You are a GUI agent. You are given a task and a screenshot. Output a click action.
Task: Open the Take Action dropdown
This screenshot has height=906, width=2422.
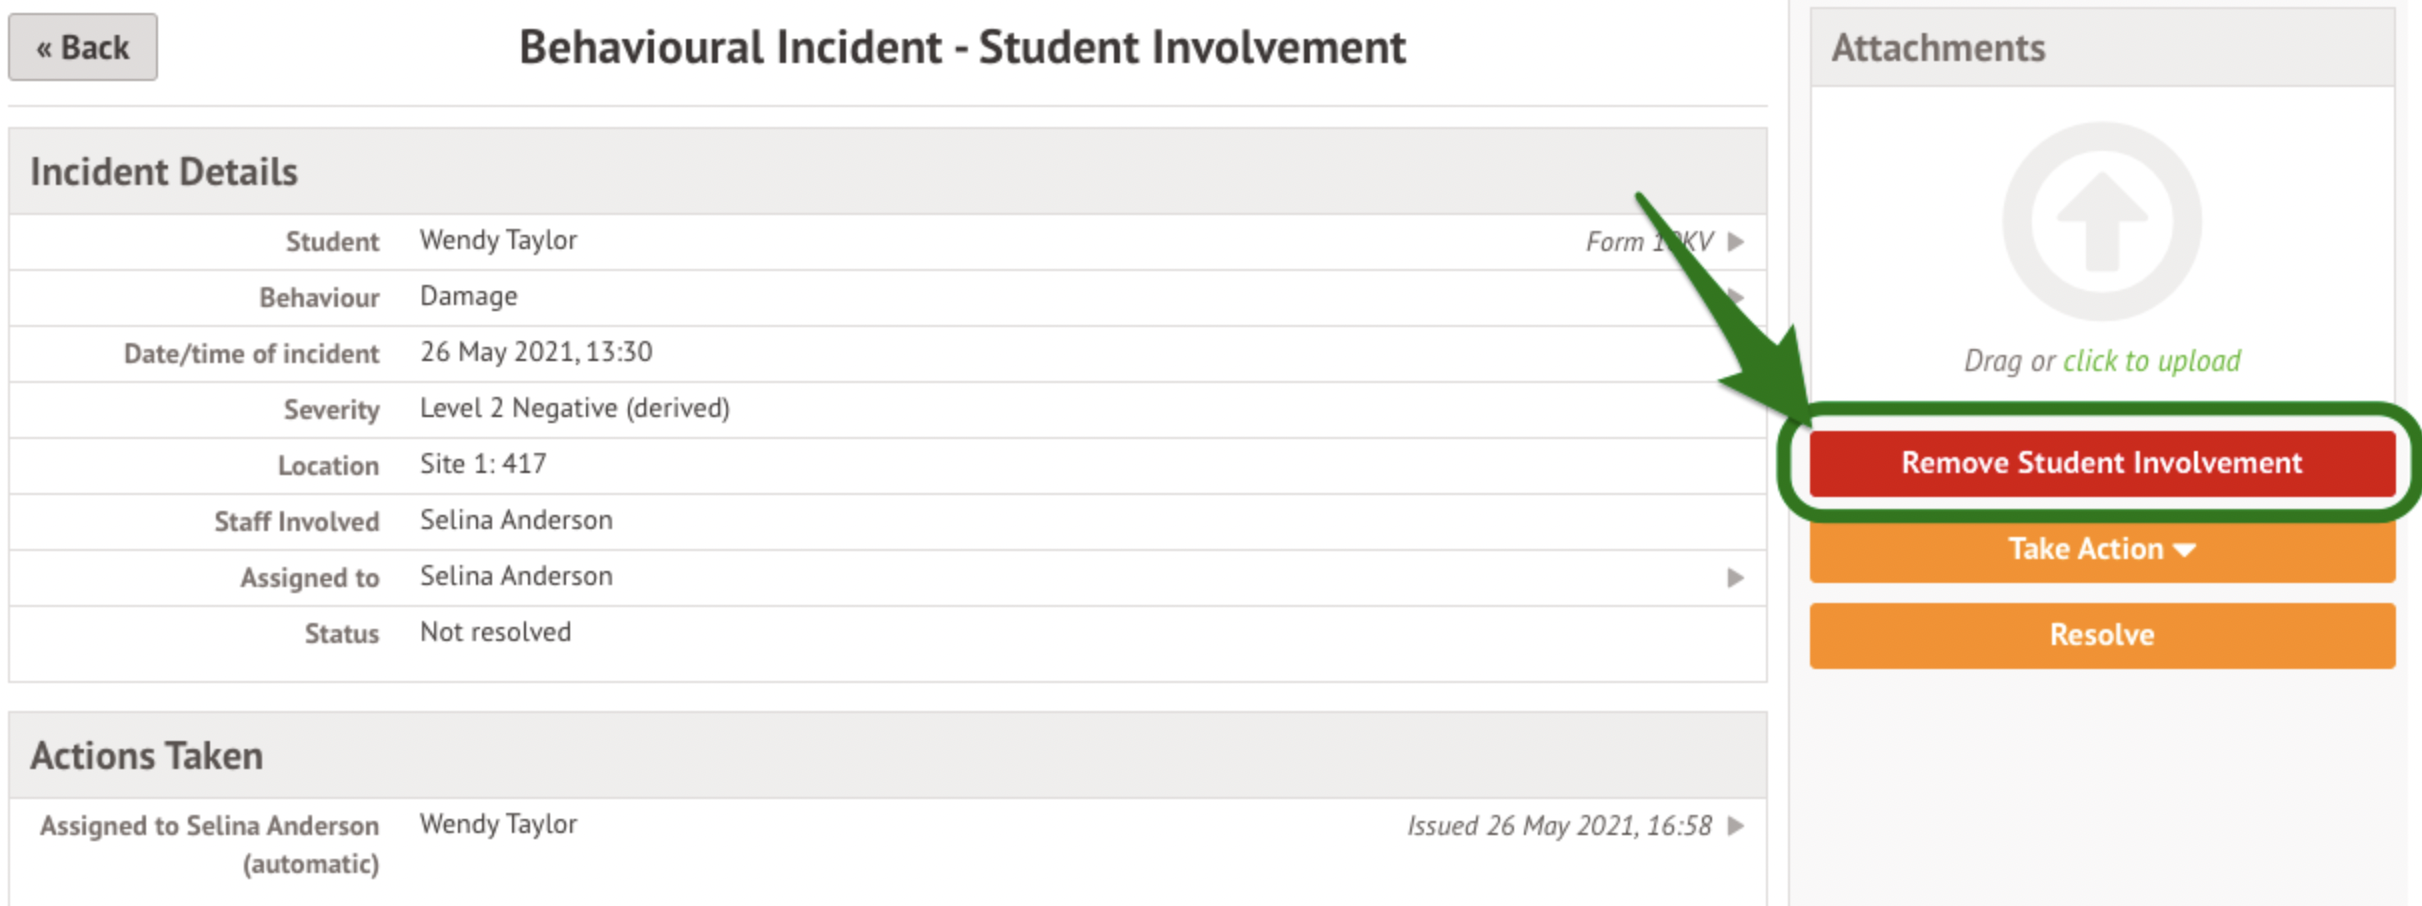[2101, 549]
